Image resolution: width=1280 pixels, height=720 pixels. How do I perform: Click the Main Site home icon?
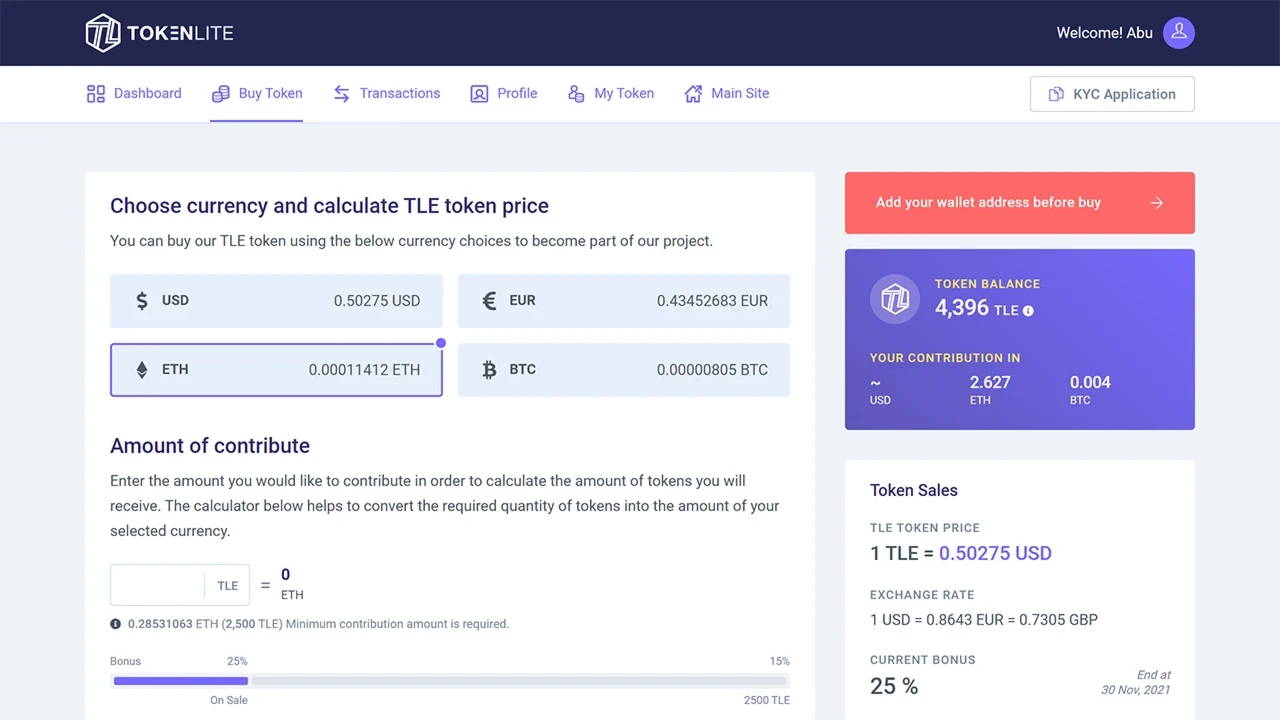pyautogui.click(x=693, y=94)
